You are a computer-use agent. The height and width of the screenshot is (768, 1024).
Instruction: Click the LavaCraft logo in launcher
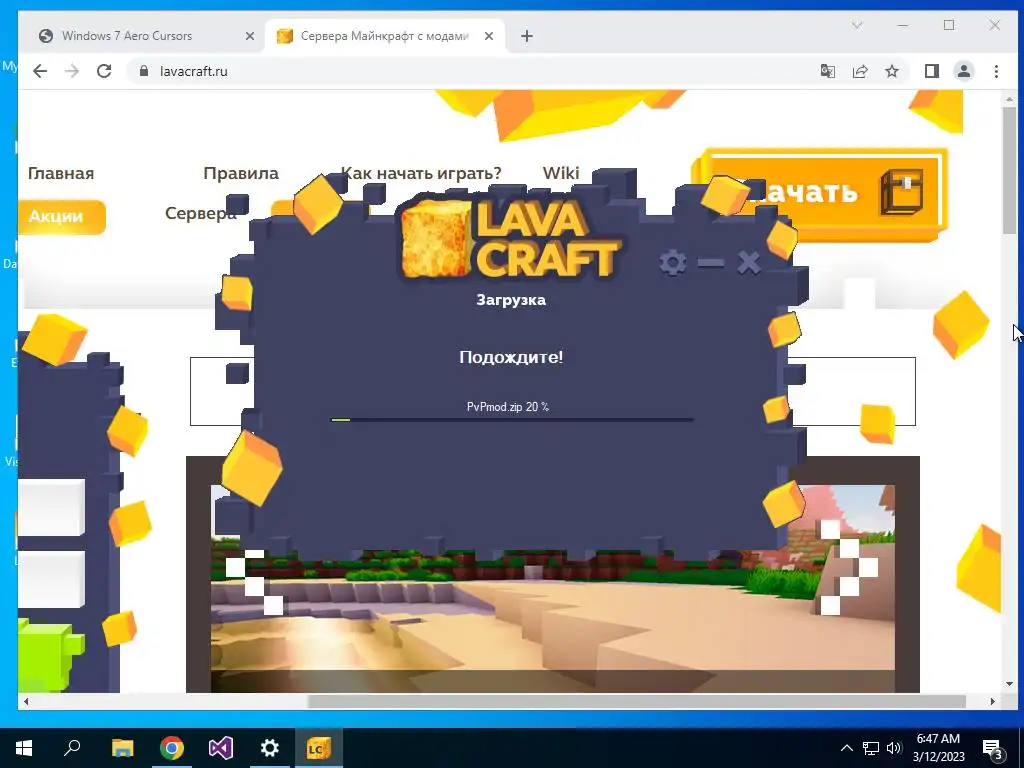click(510, 238)
